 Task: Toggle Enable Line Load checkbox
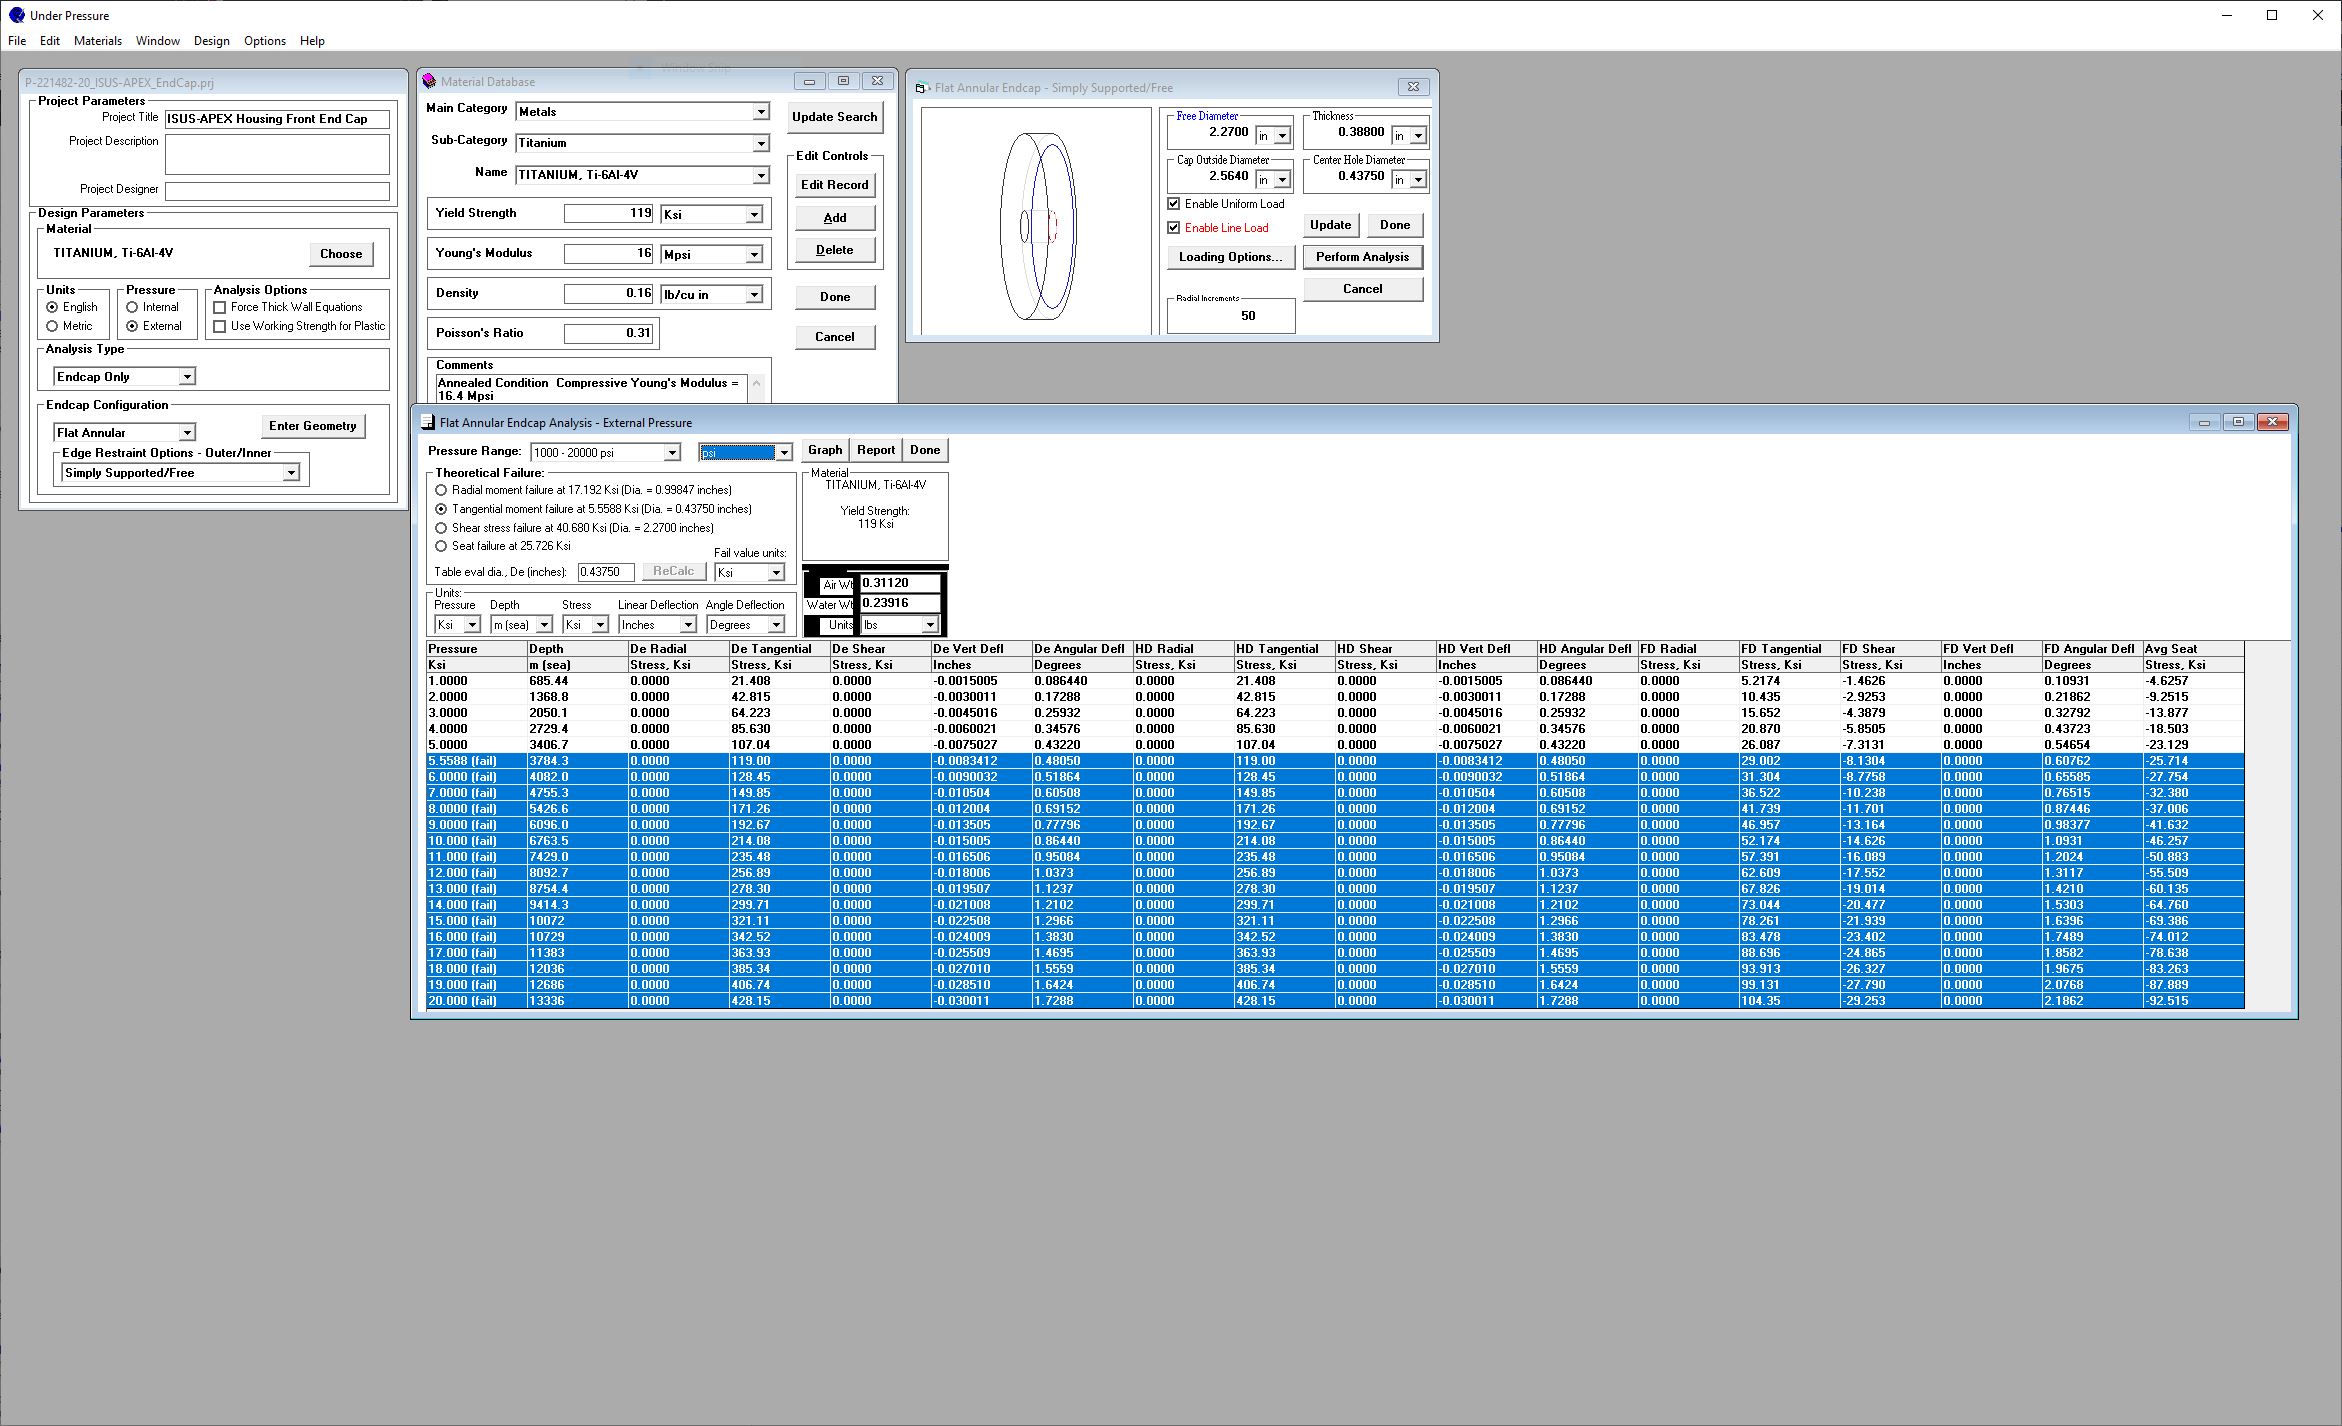(x=1174, y=228)
